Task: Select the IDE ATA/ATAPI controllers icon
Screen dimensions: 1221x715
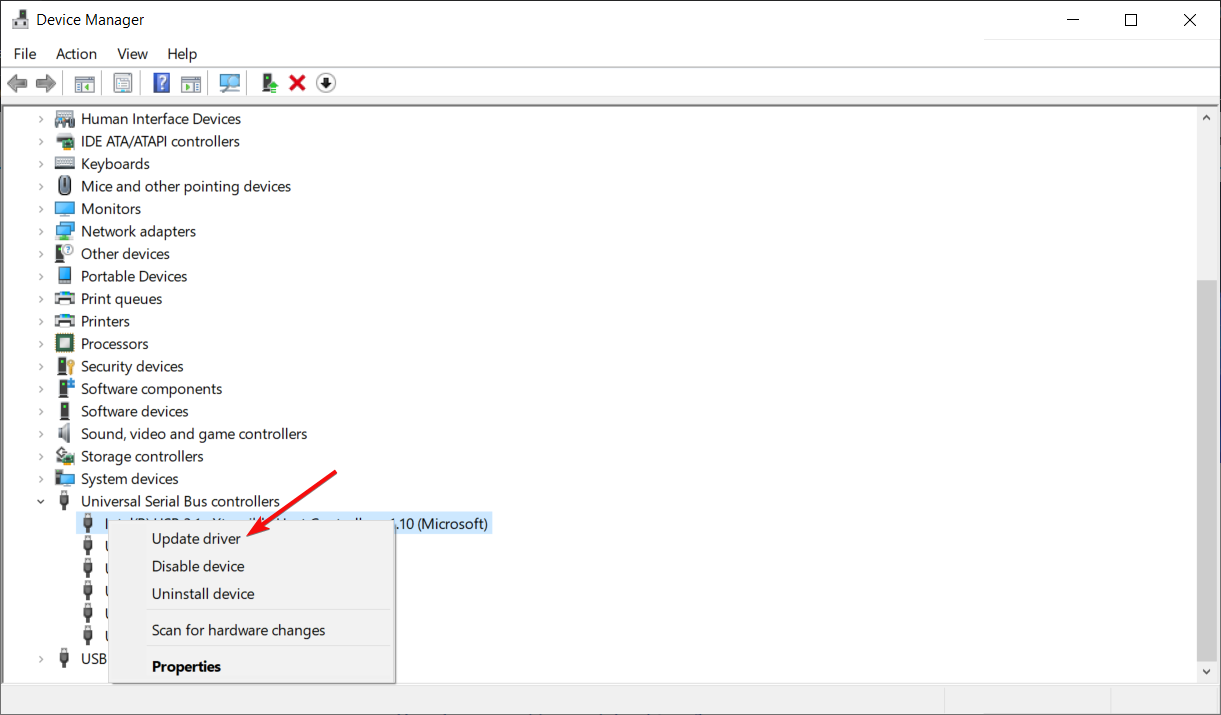Action: (x=65, y=141)
